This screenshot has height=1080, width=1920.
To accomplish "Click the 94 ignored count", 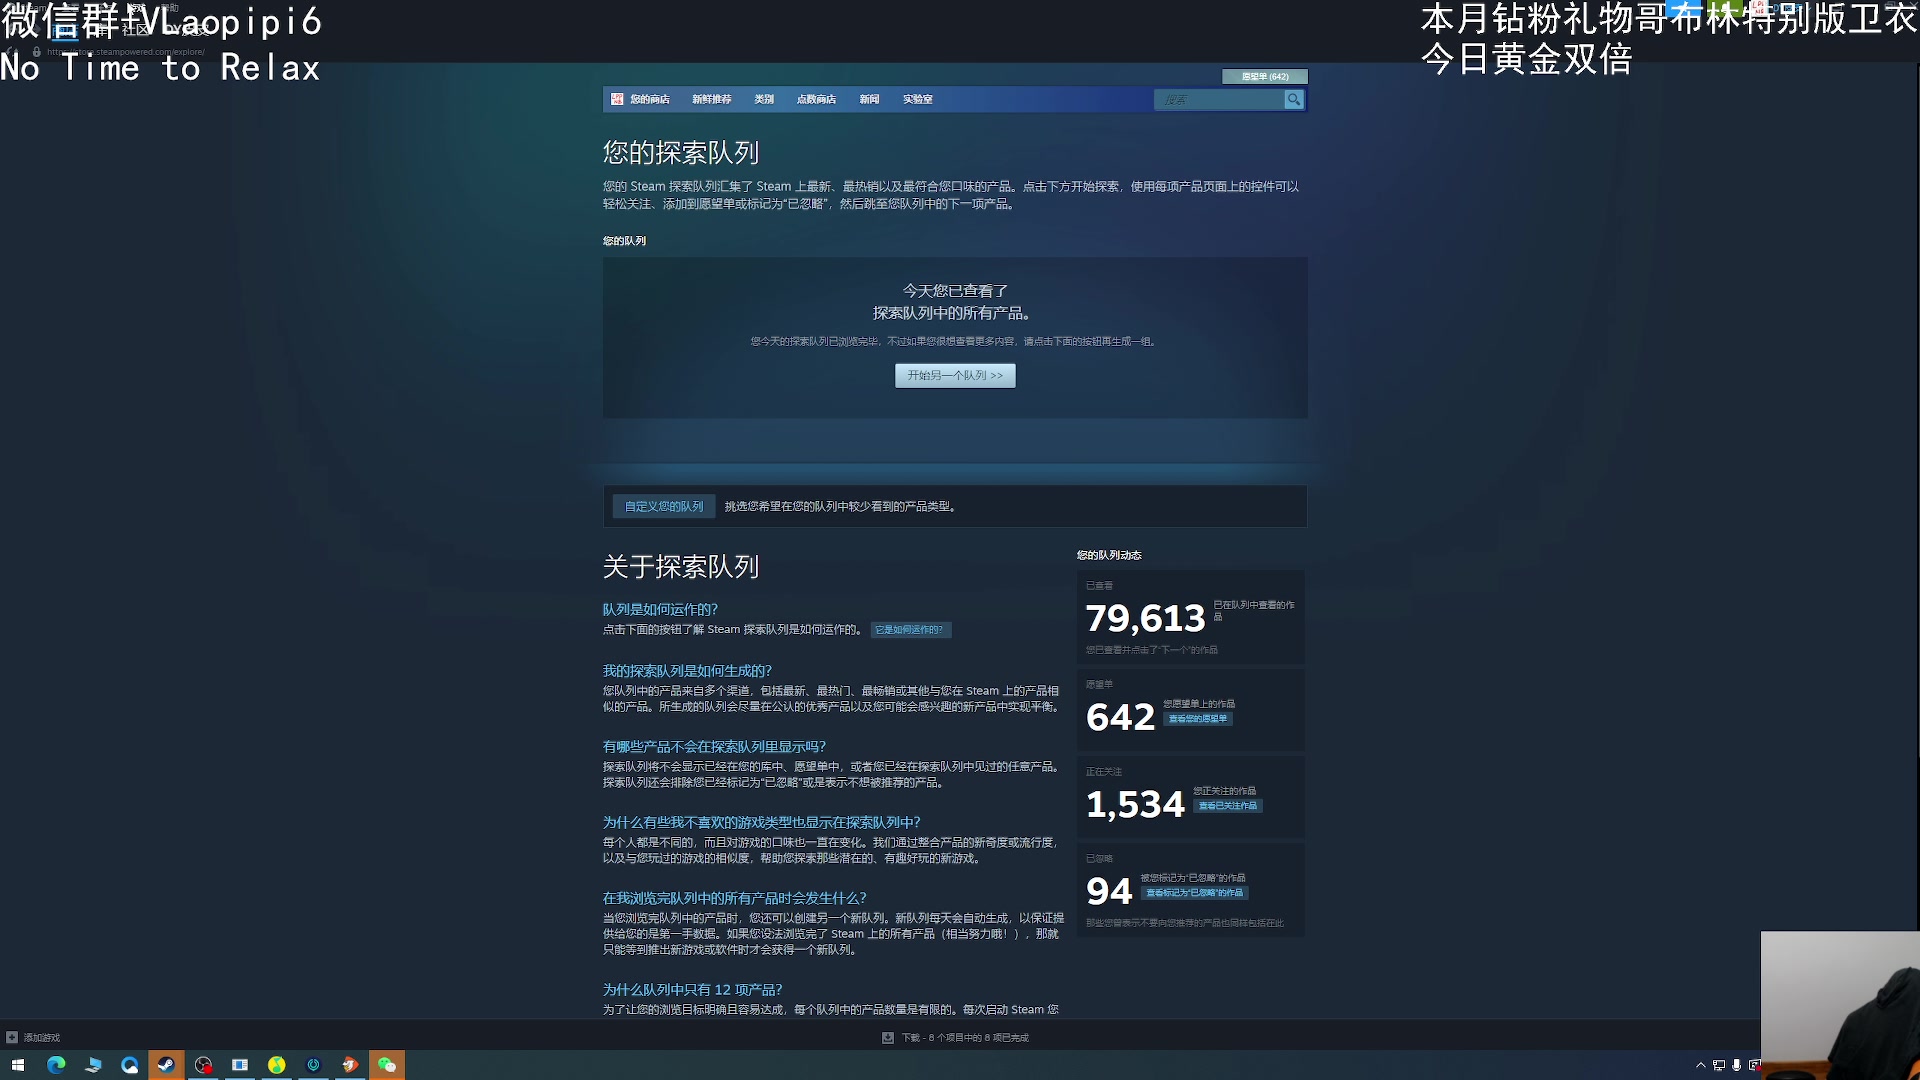I will point(1109,891).
